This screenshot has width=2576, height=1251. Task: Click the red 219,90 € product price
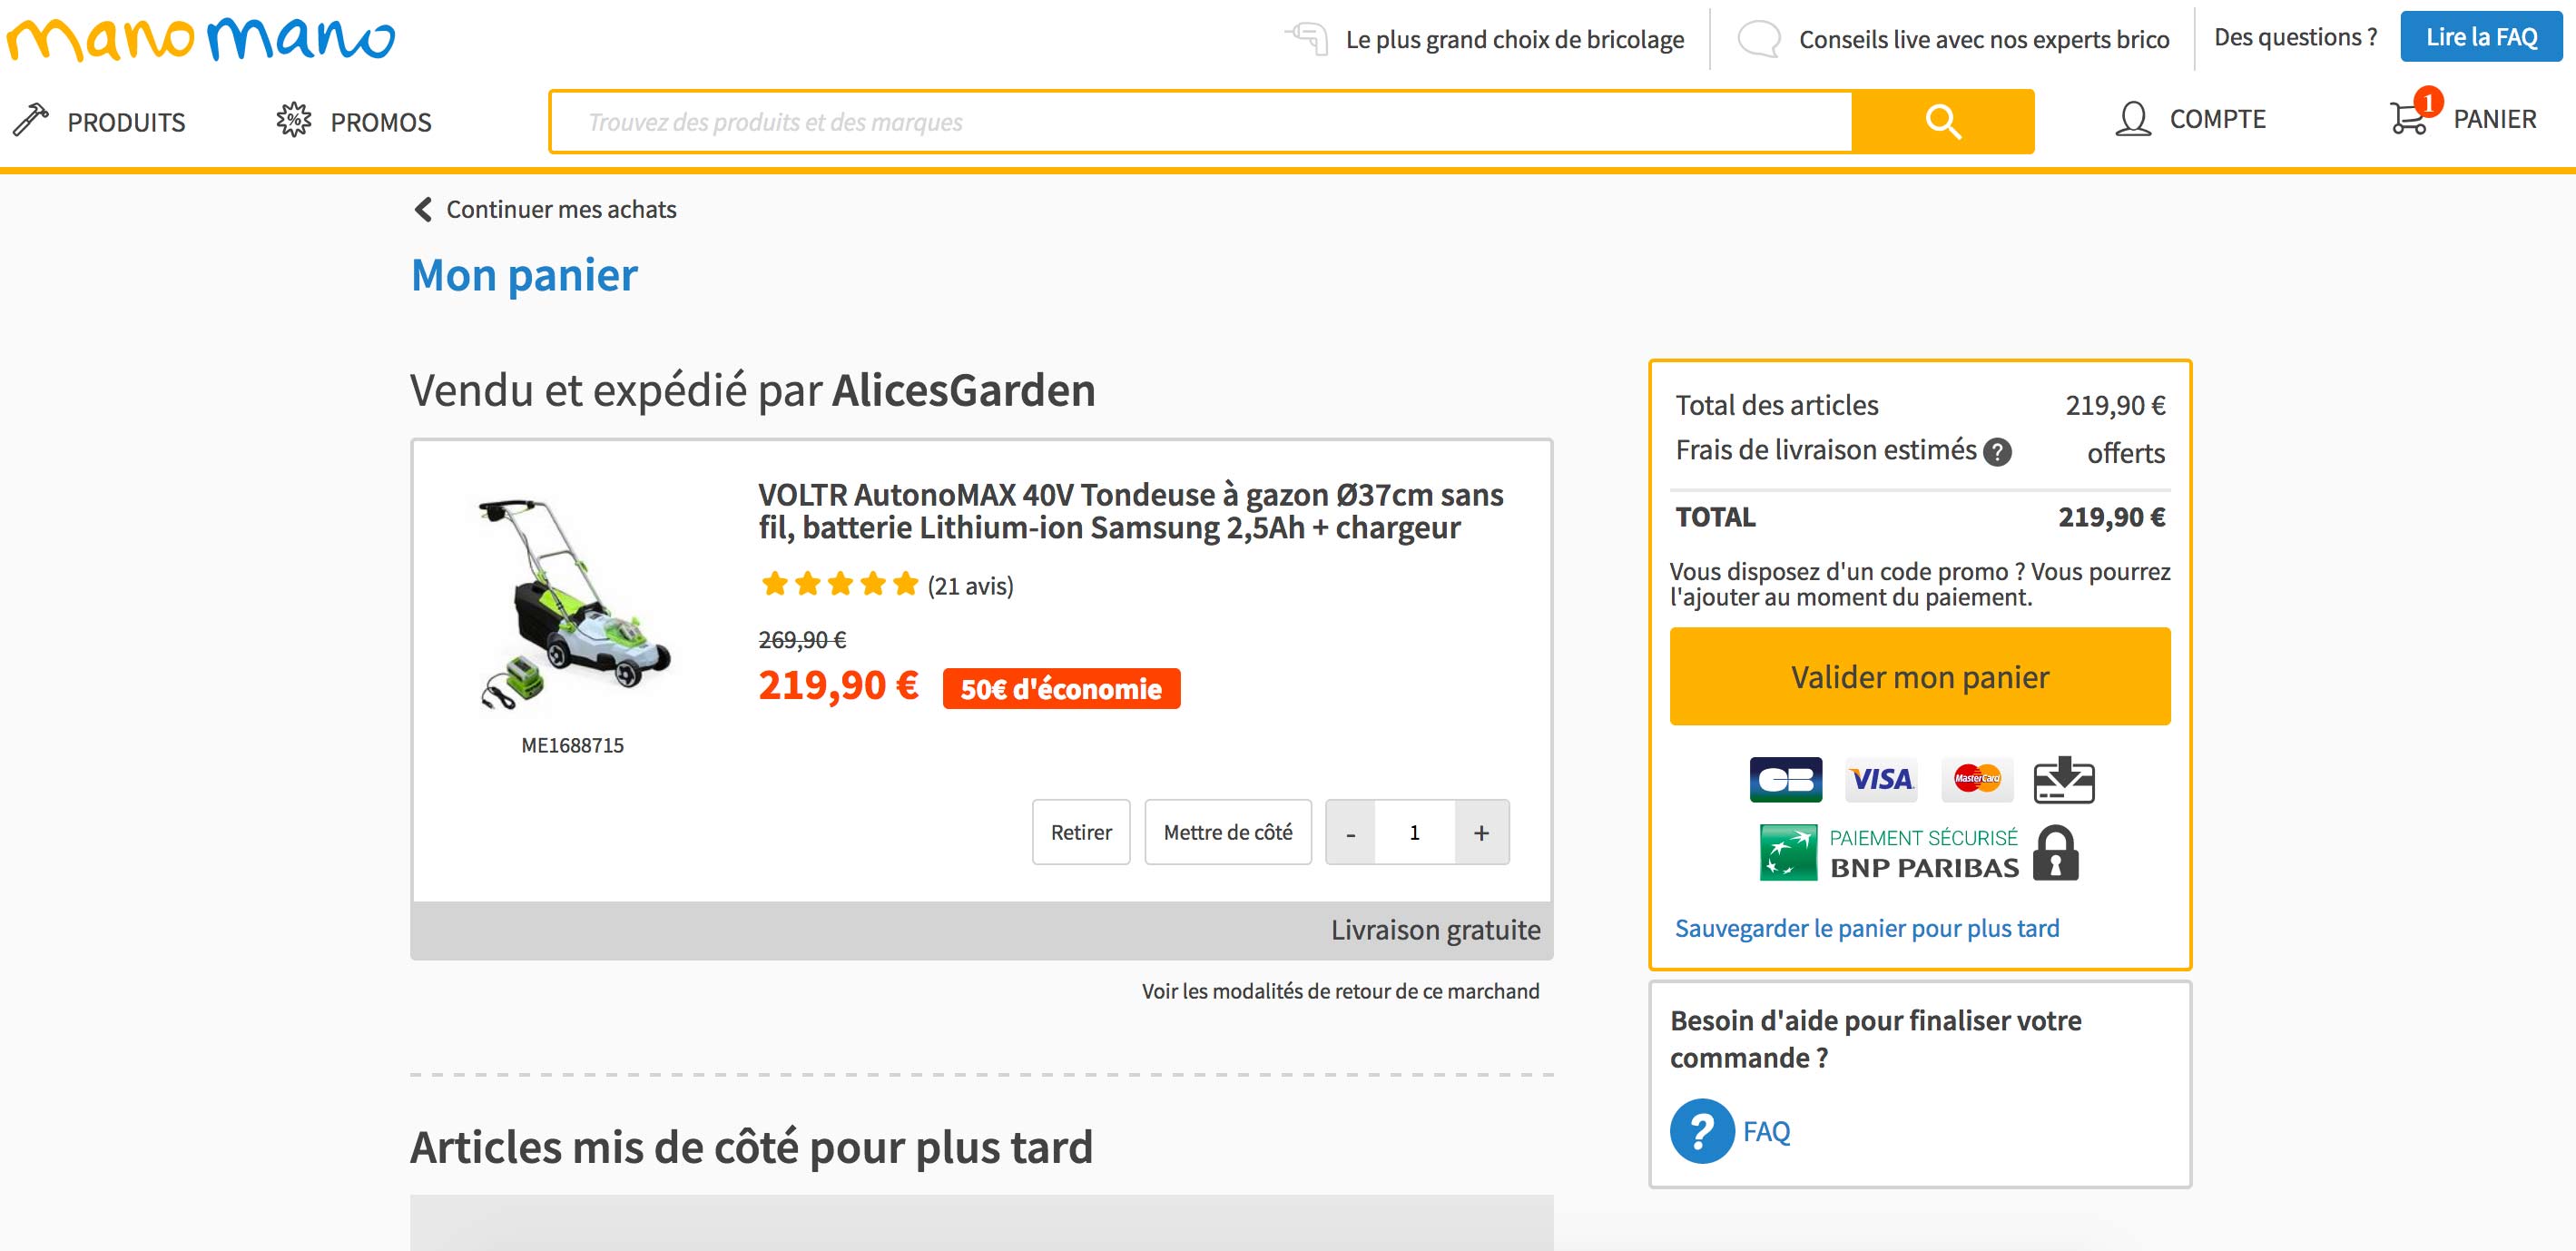coord(838,686)
